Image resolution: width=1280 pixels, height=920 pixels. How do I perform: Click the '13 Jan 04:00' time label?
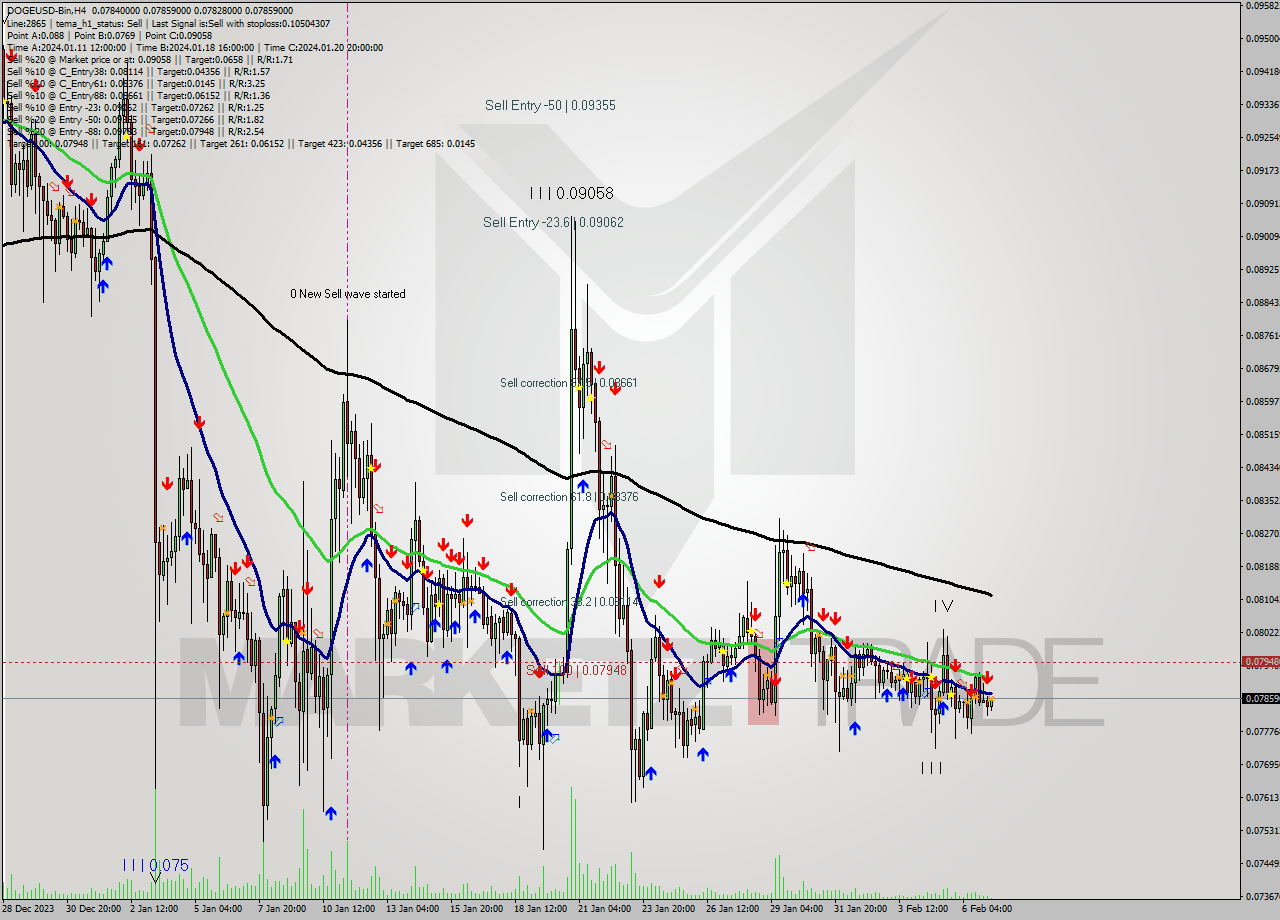coord(412,908)
